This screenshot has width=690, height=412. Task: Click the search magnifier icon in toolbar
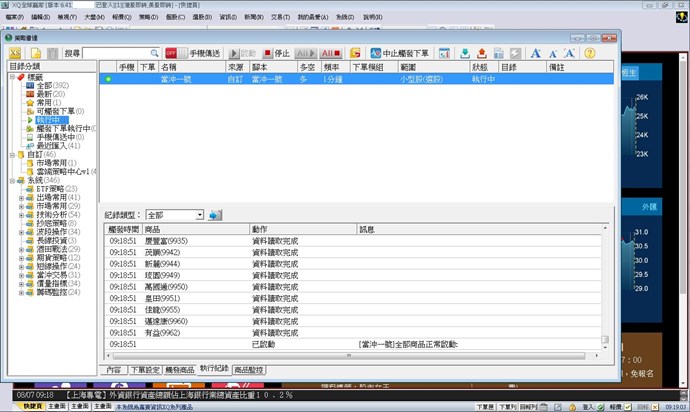(153, 52)
